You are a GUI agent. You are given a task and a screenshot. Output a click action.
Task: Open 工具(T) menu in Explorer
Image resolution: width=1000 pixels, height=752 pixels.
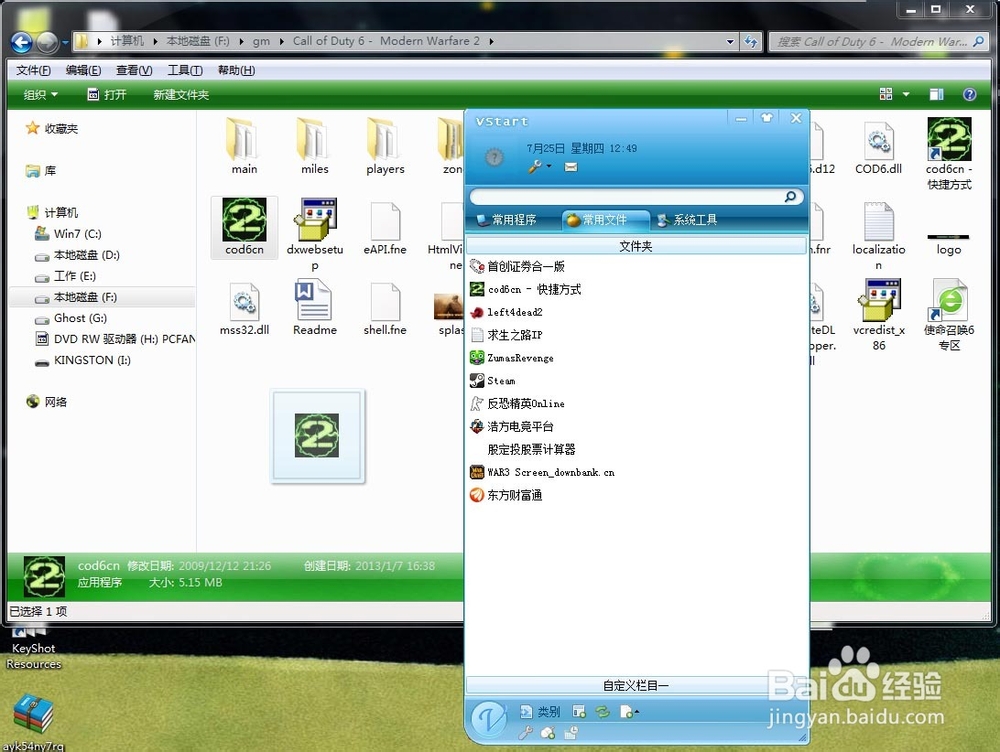185,70
